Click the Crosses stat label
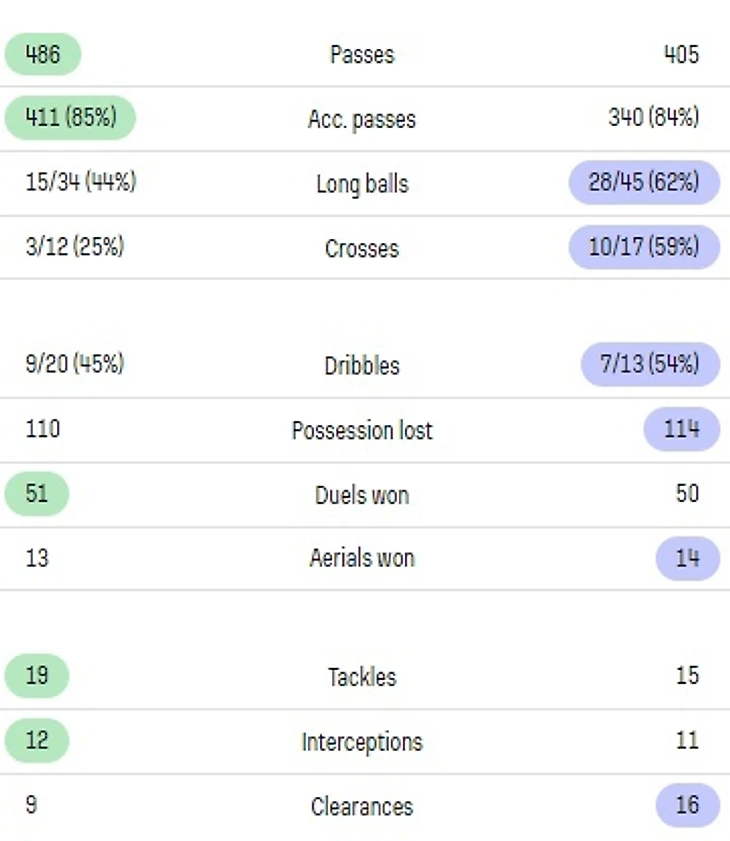Screen dimensions: 730x841 tap(362, 248)
